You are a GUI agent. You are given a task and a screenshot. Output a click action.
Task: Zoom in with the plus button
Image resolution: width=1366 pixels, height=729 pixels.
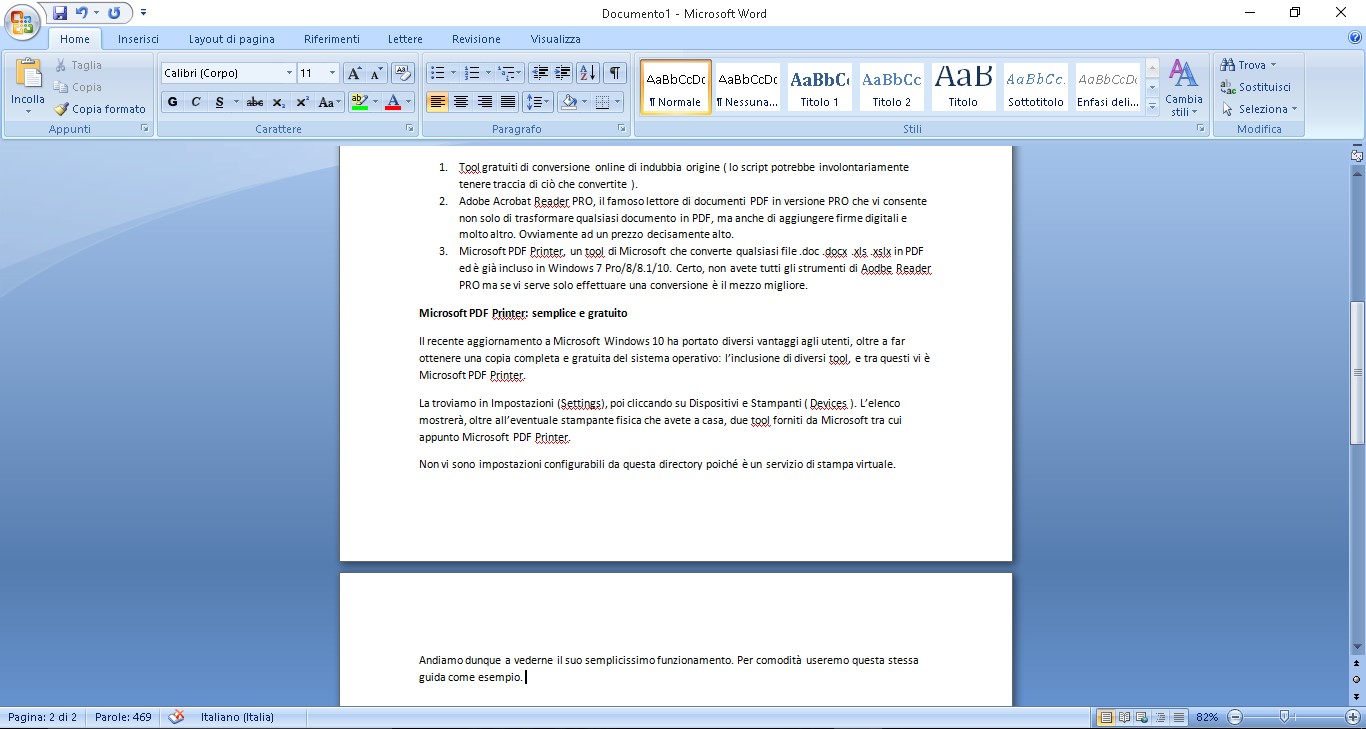click(x=1353, y=717)
